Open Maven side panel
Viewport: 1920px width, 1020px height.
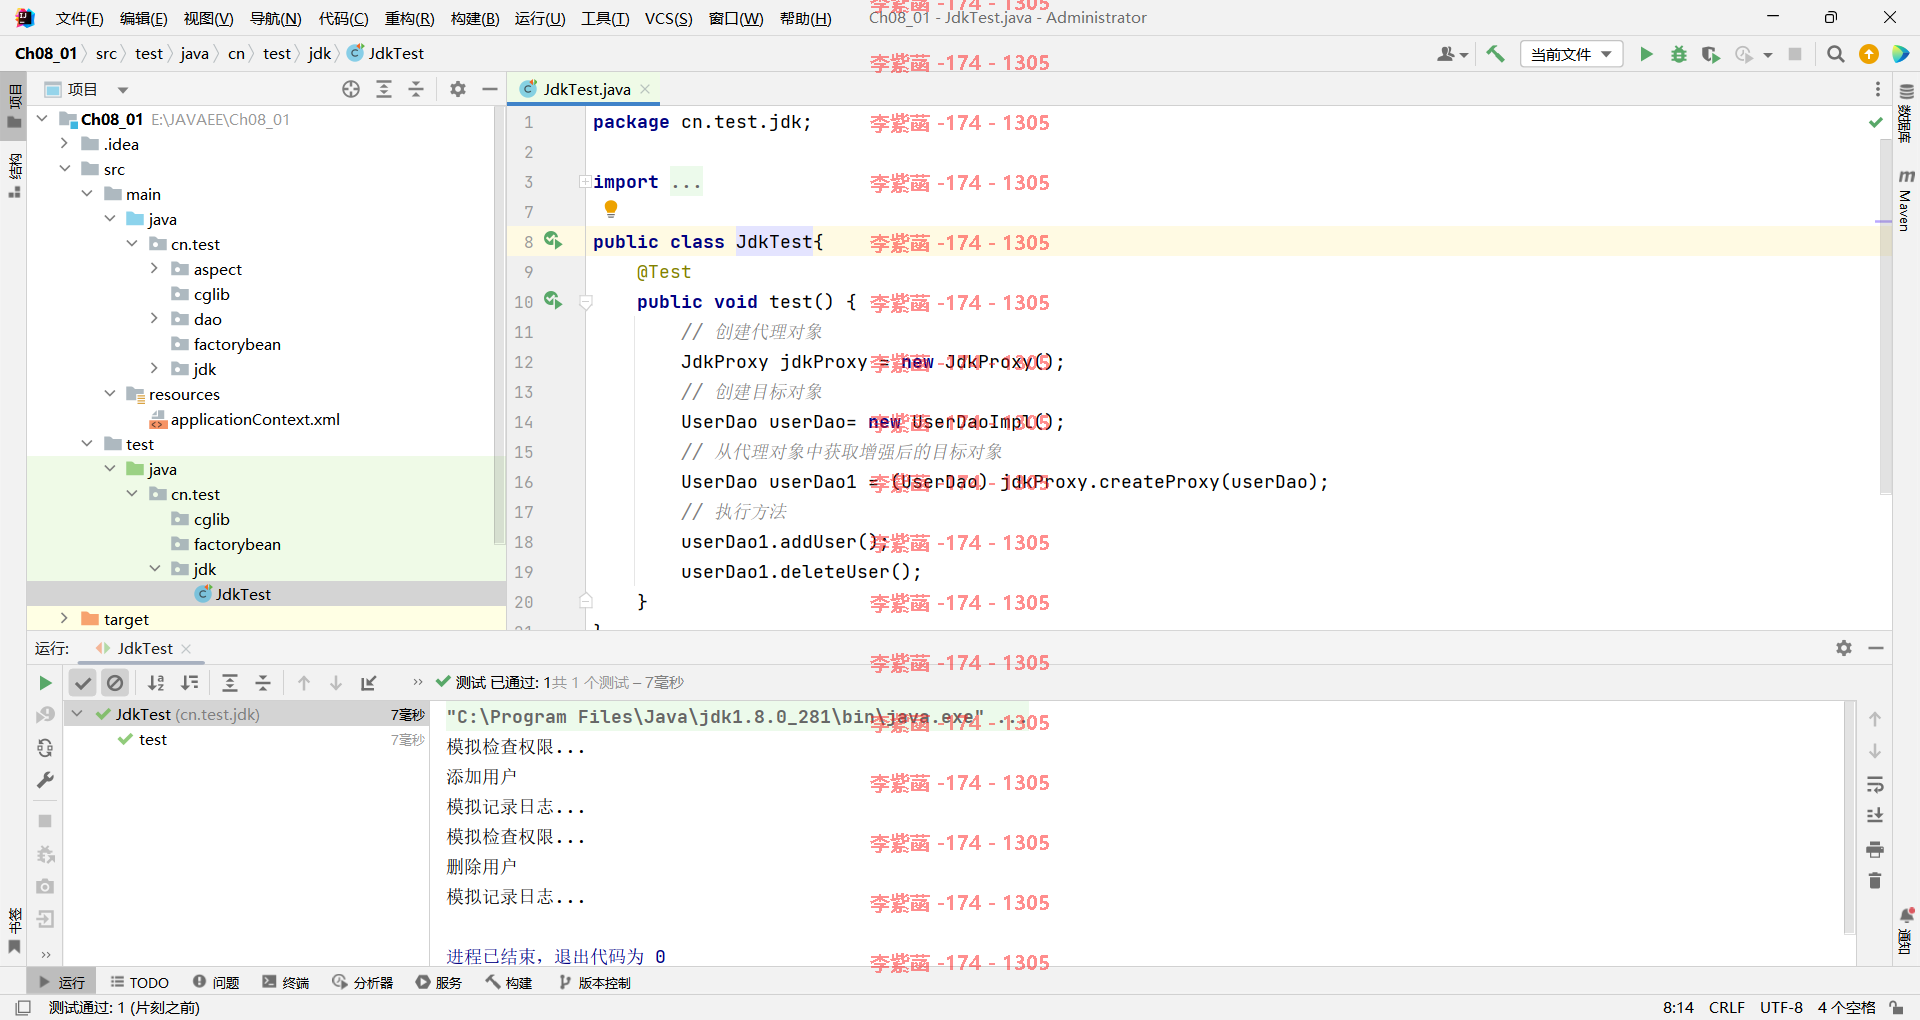pos(1906,200)
